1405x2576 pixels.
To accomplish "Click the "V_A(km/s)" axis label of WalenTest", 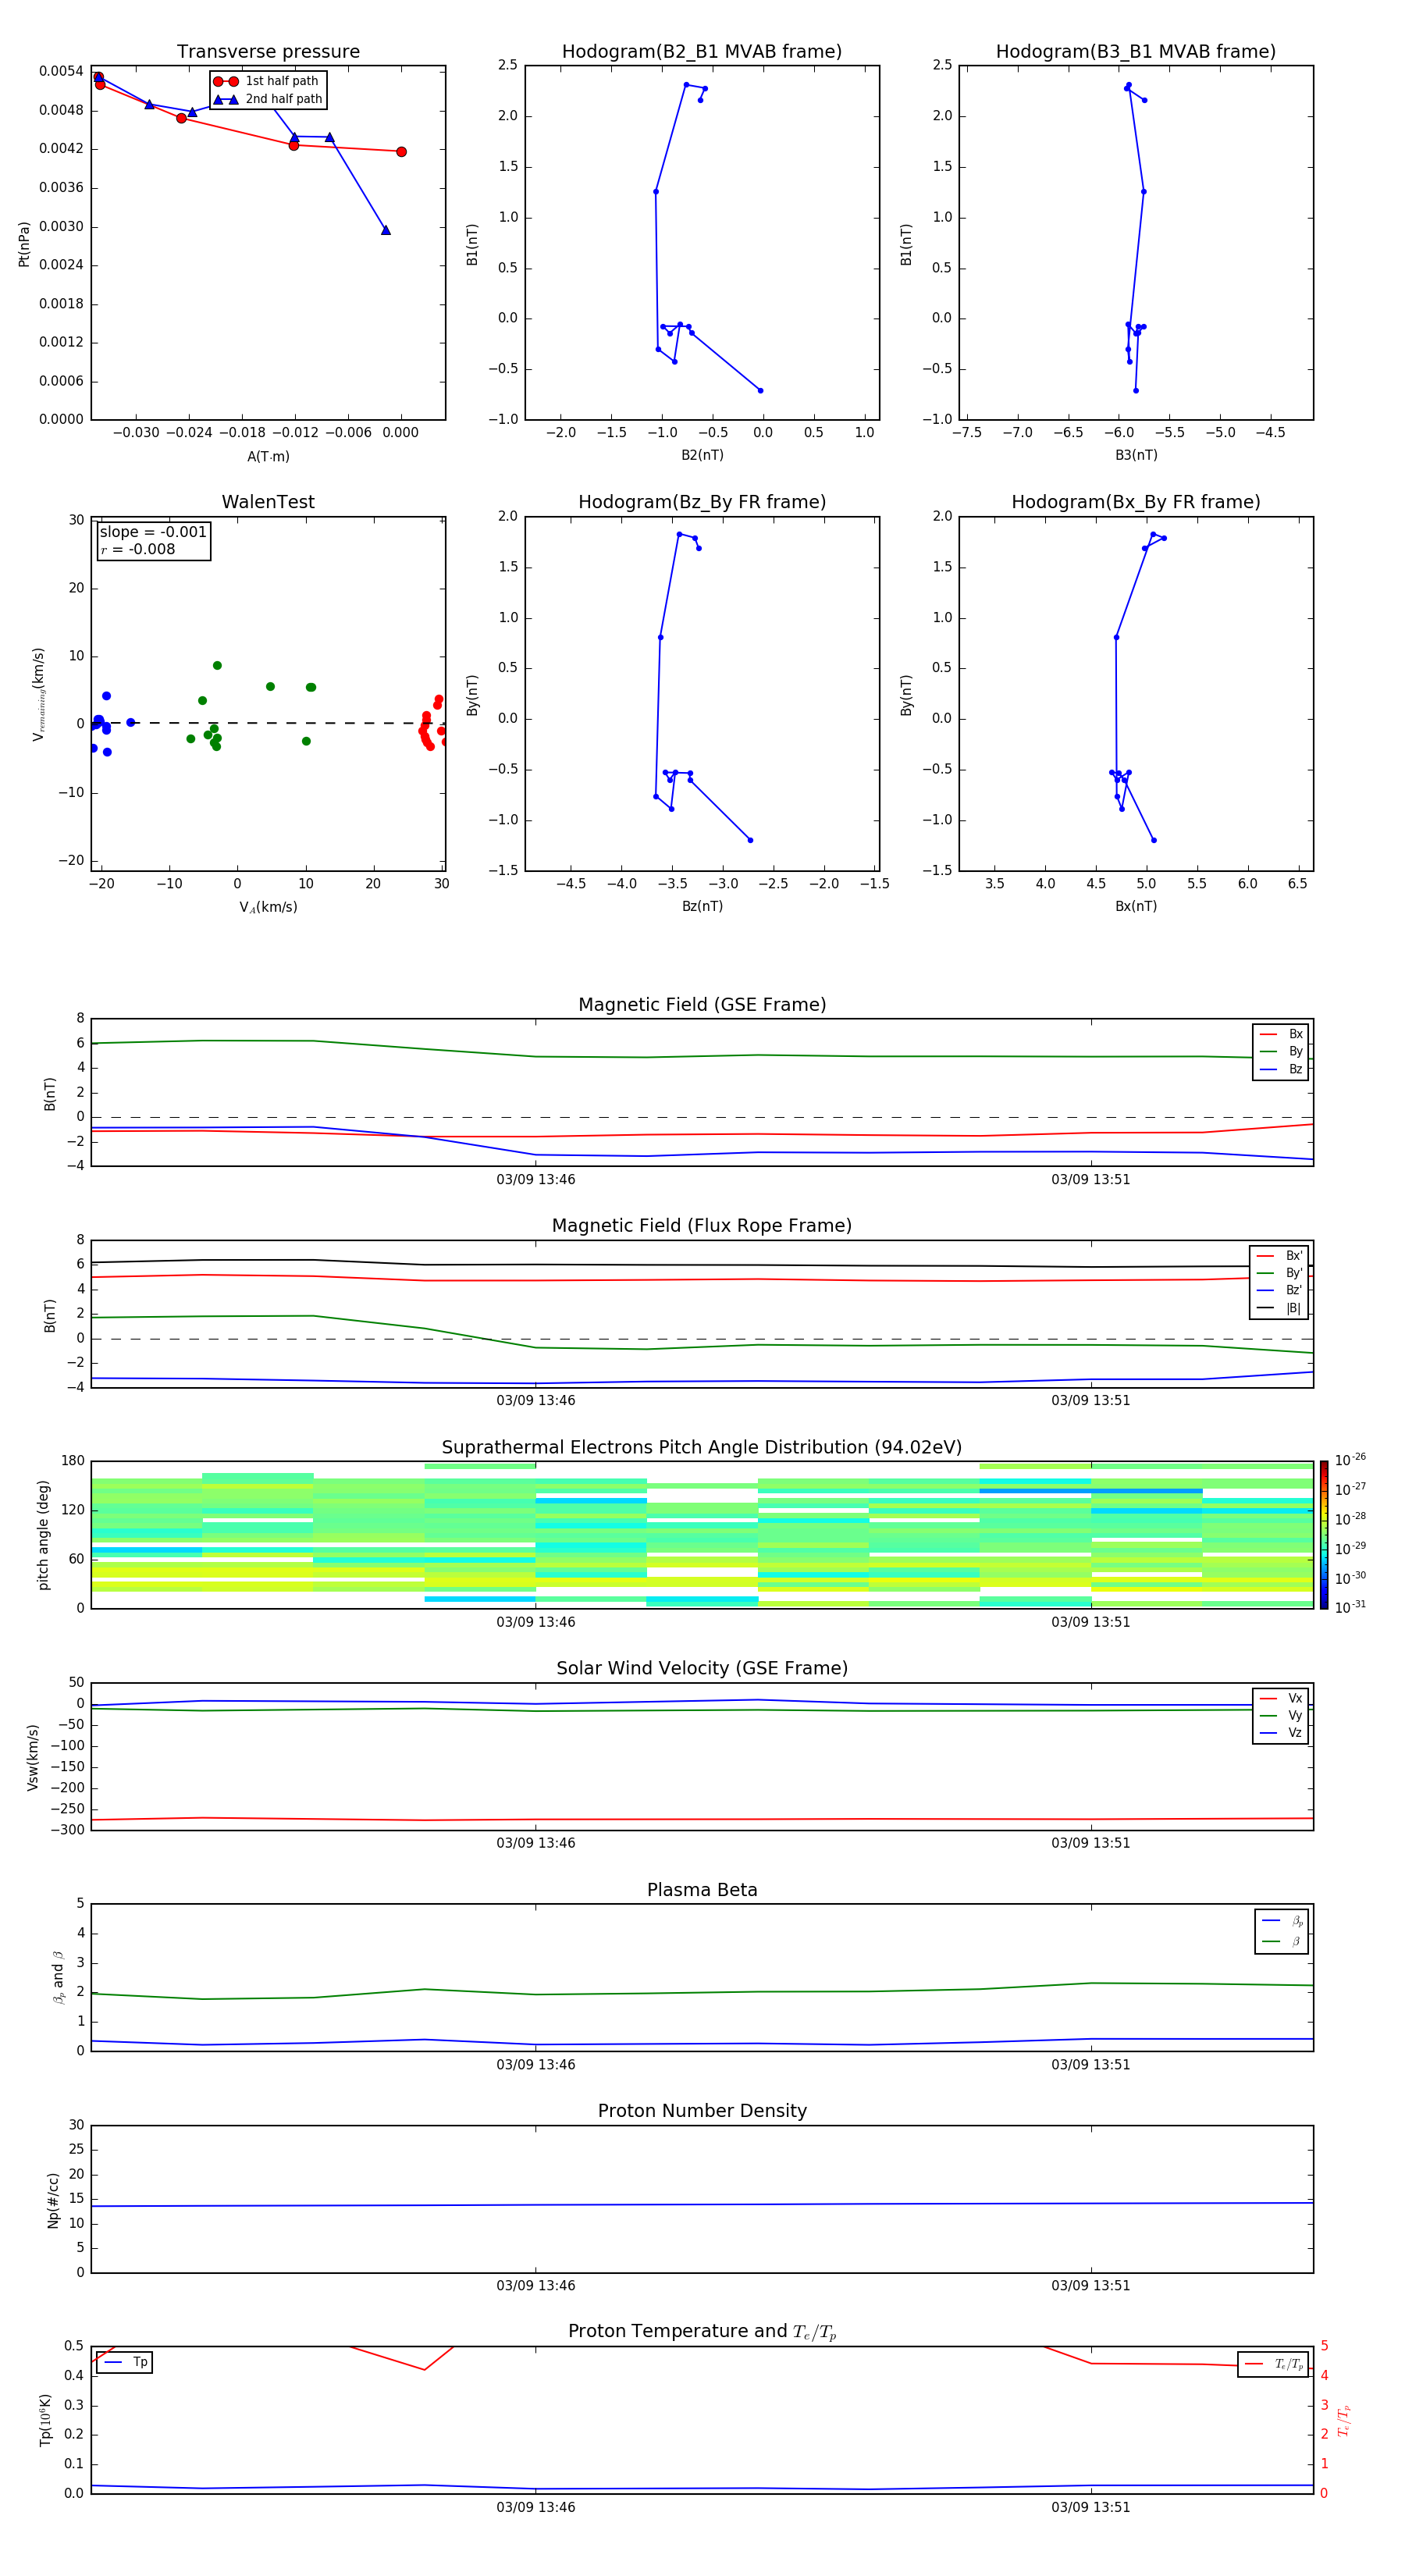I will pyautogui.click(x=268, y=907).
